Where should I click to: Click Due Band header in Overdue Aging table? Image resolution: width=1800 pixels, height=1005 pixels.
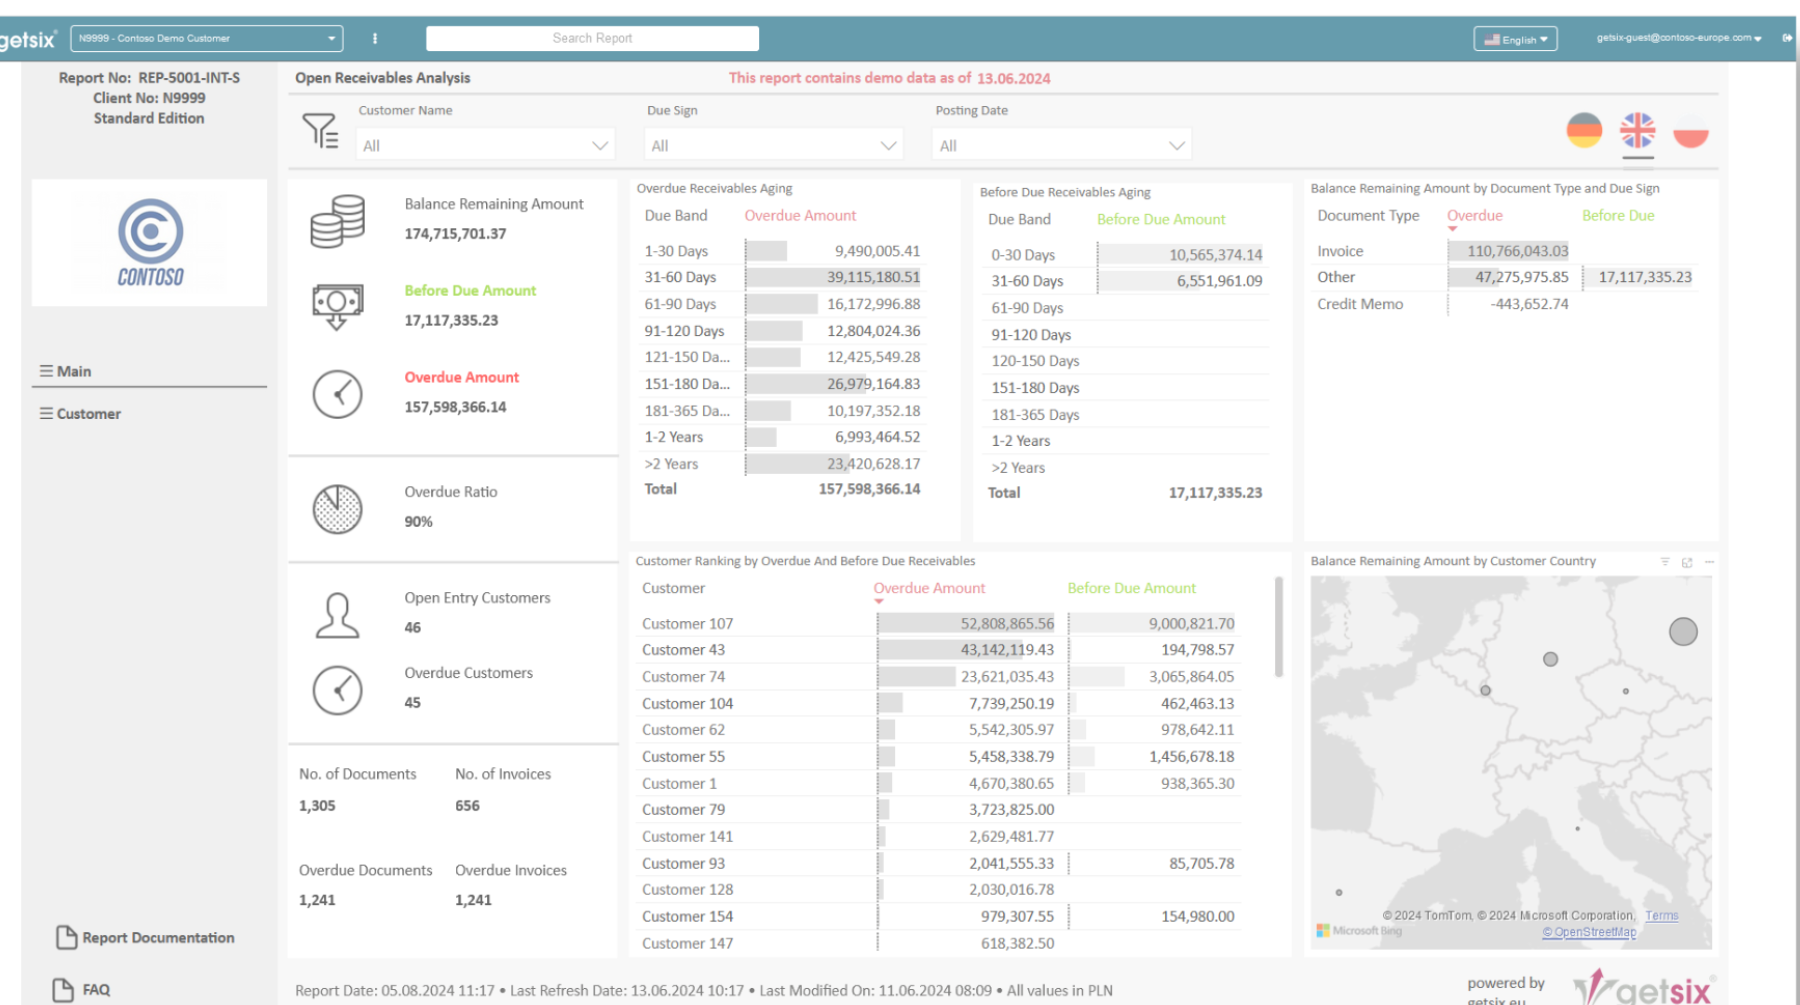[676, 216]
